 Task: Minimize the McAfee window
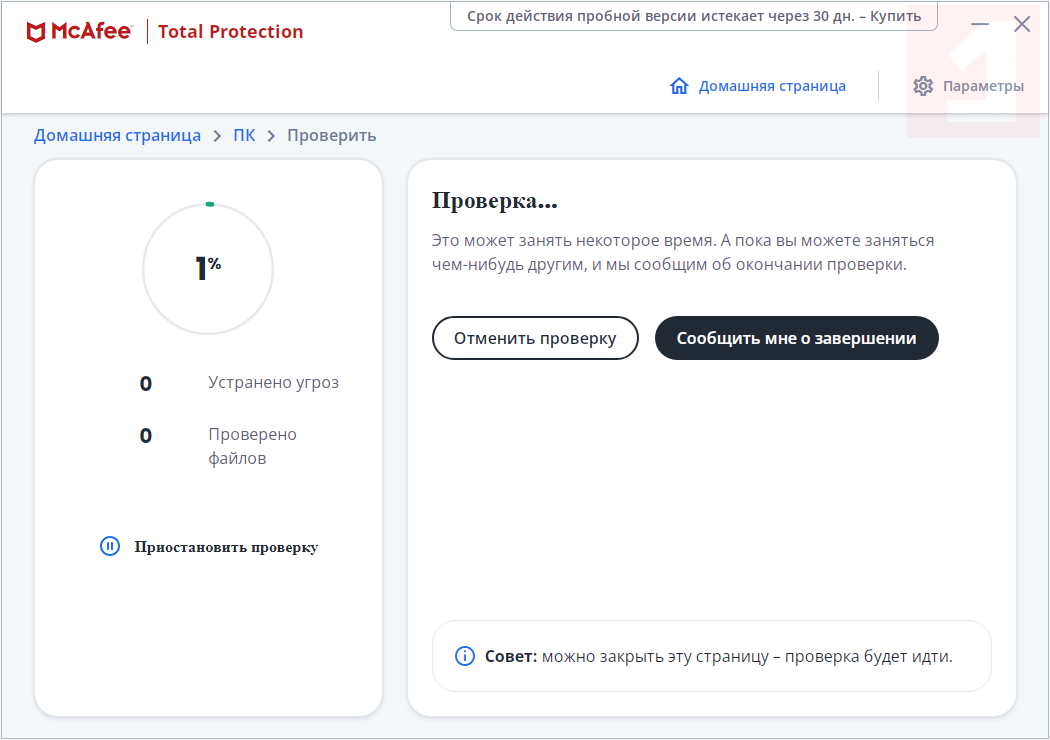coord(980,24)
